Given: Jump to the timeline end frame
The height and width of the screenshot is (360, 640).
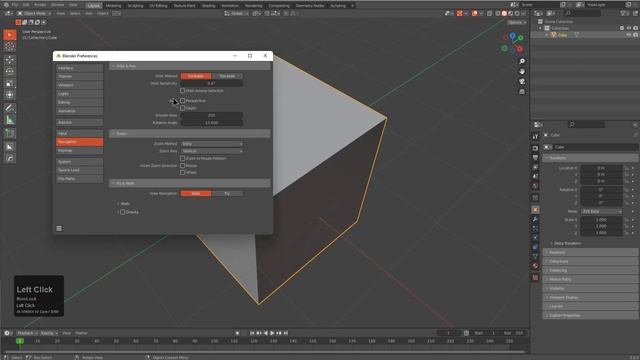Looking at the screenshot, I should [x=286, y=333].
